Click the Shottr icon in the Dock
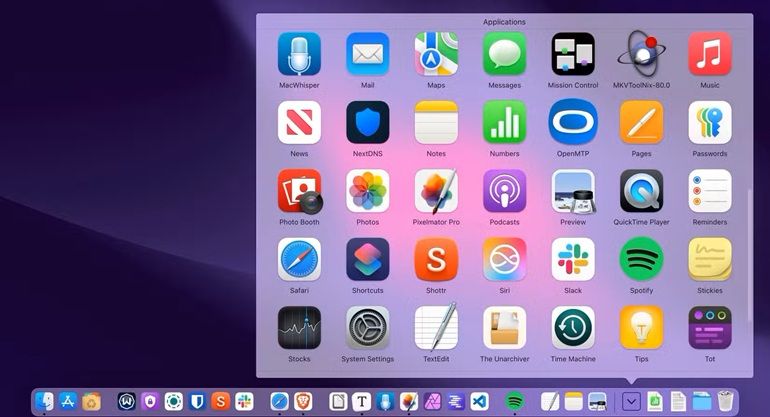 (x=220, y=401)
